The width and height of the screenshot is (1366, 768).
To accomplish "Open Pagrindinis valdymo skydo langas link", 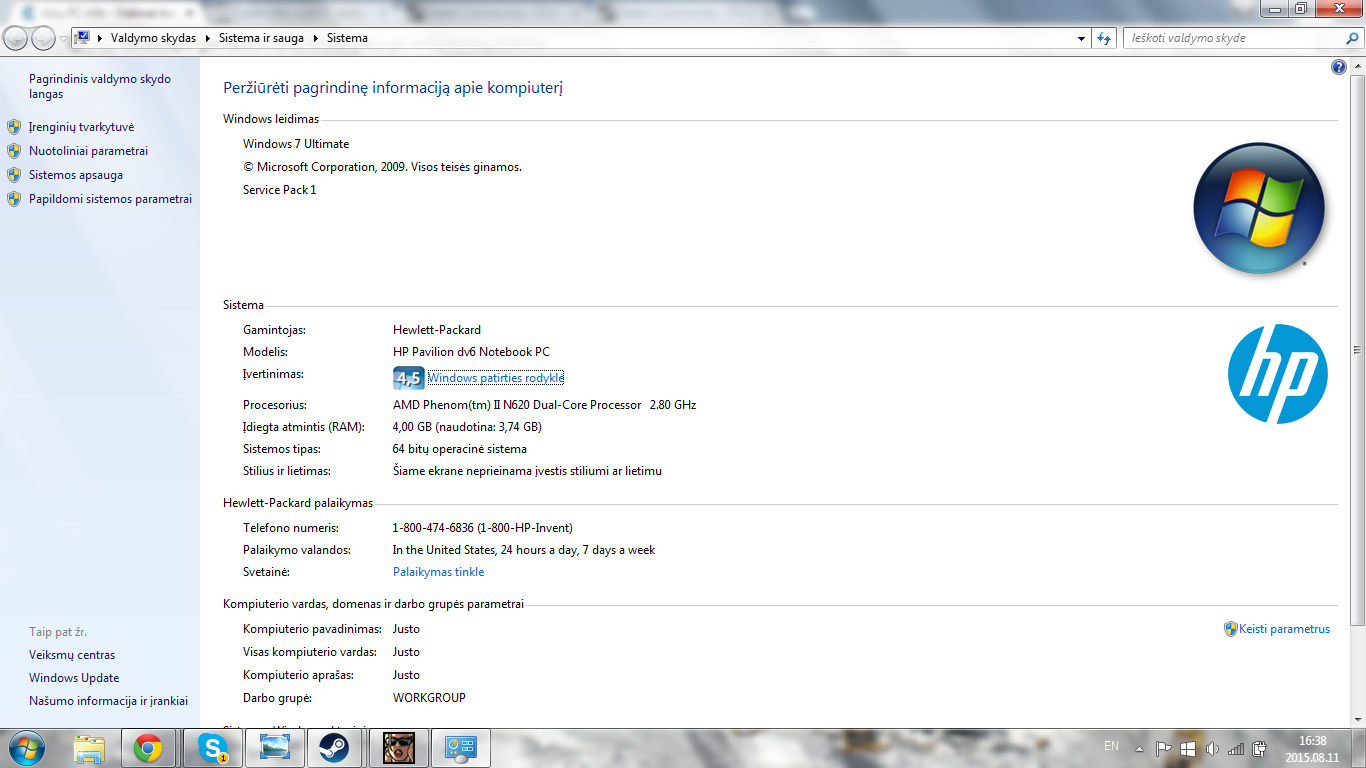I will pos(100,86).
